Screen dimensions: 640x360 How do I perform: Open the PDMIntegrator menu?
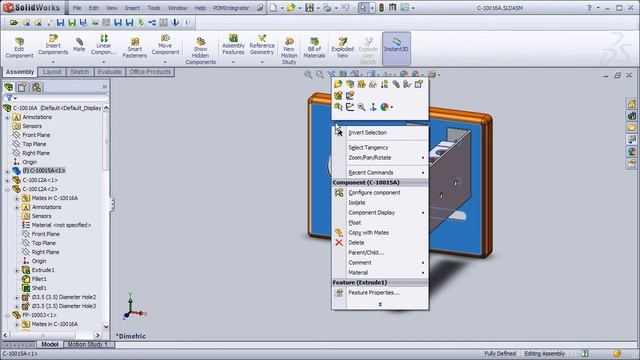coord(231,8)
